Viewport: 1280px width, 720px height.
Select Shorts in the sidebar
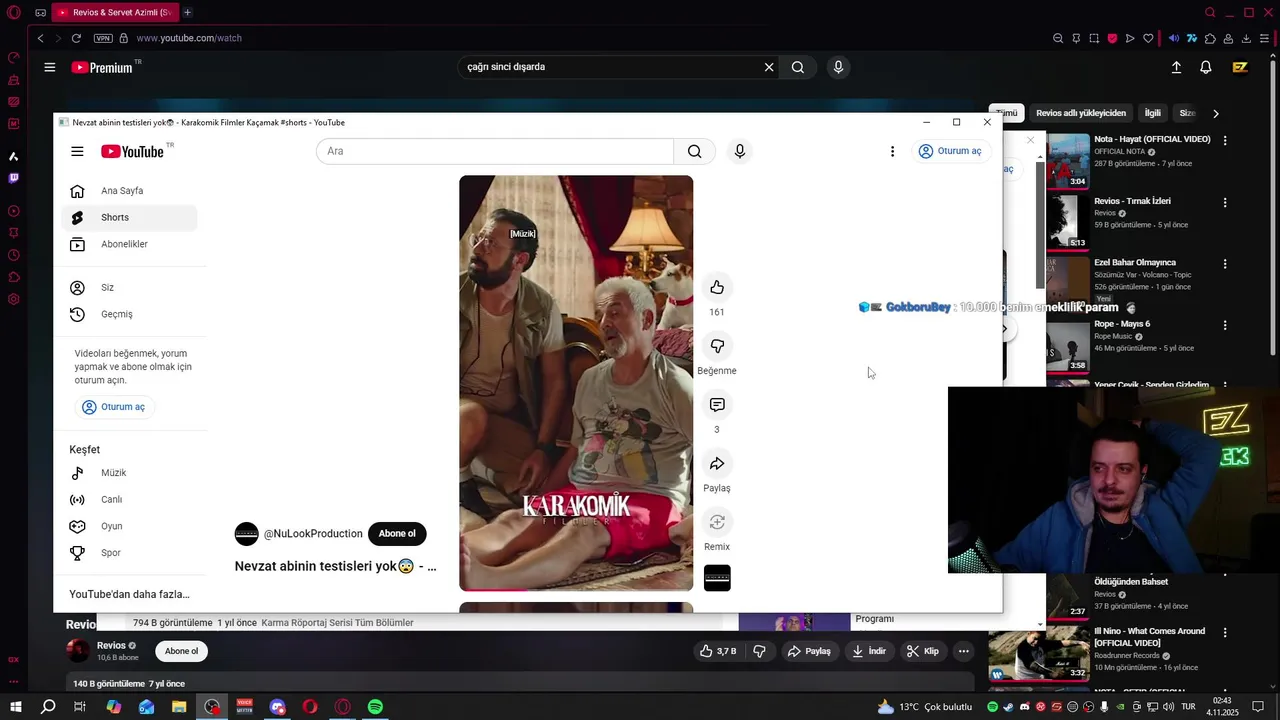130,217
